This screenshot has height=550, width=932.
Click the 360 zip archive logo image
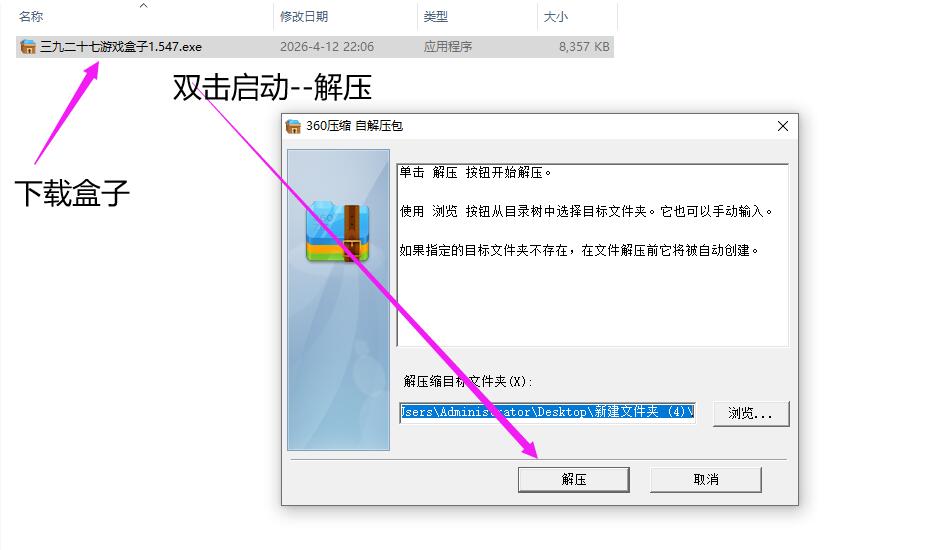pos(338,233)
